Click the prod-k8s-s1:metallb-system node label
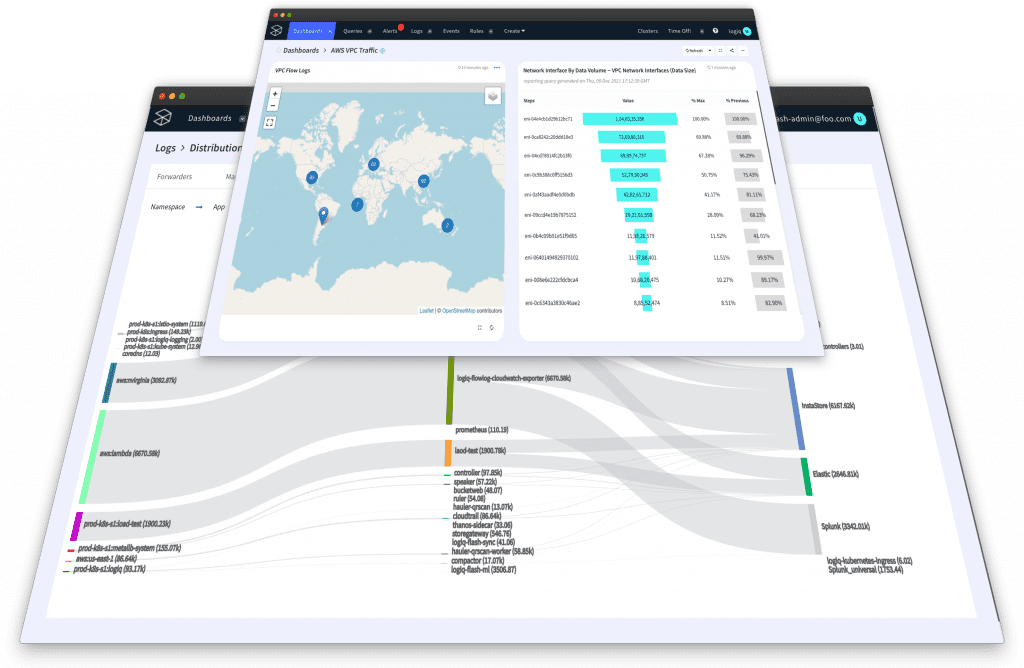Screen dimensions: 1024x668 click(x=129, y=548)
